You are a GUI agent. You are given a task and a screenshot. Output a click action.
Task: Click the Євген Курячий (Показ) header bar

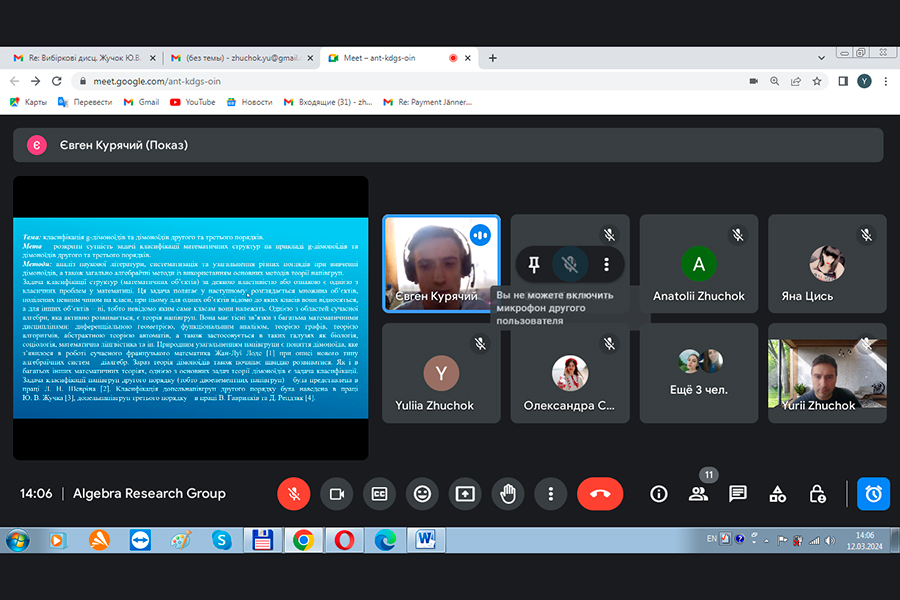tap(448, 145)
